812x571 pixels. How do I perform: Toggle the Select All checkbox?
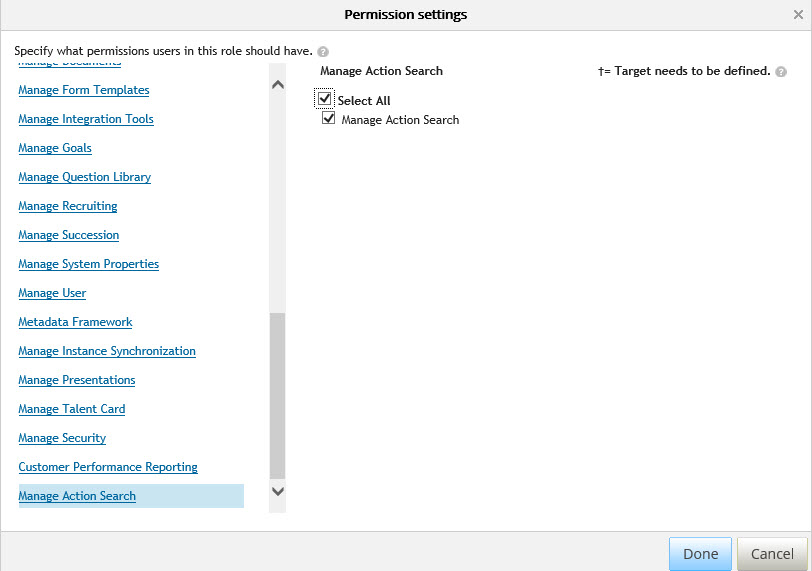point(325,98)
